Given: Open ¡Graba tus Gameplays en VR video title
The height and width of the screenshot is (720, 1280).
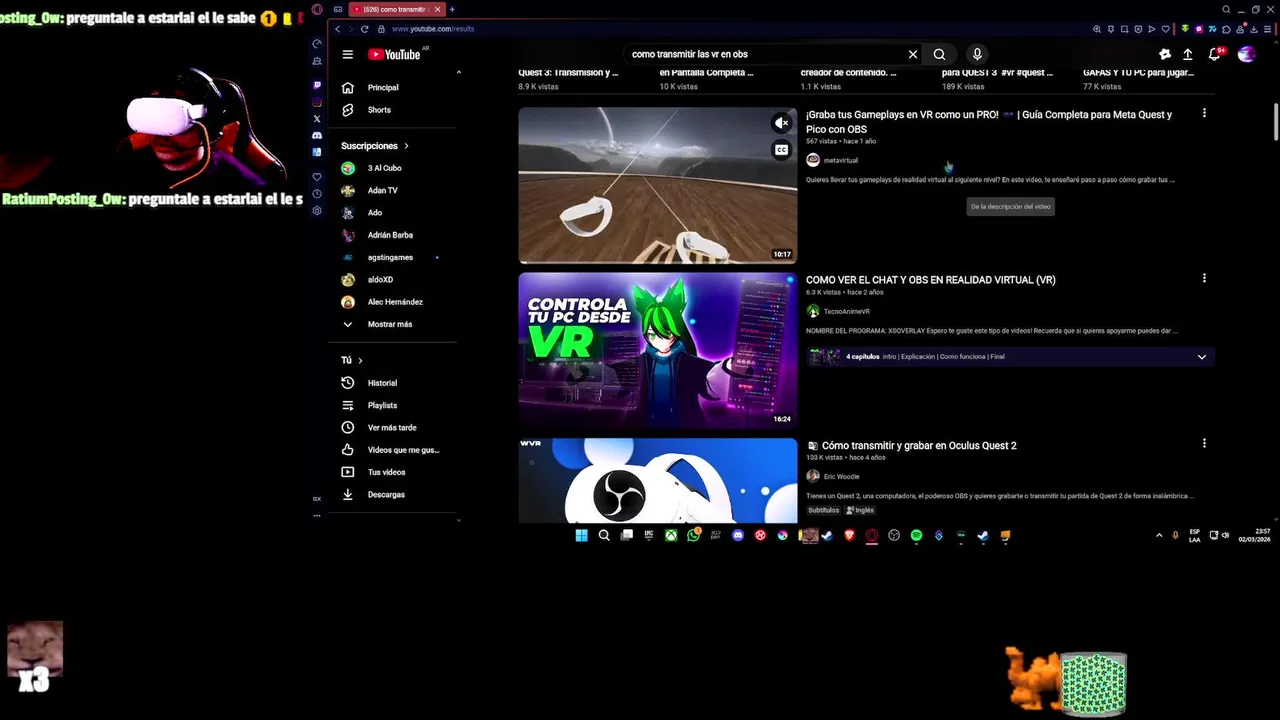Looking at the screenshot, I should click(x=989, y=121).
